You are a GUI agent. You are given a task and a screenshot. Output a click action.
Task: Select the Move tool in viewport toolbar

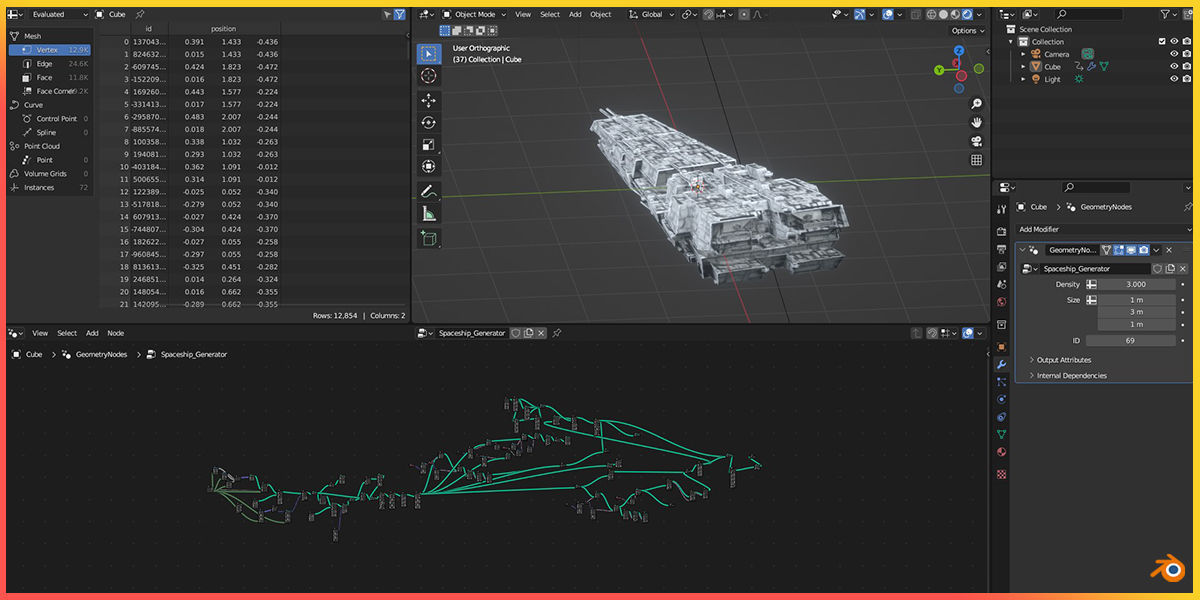(x=428, y=100)
